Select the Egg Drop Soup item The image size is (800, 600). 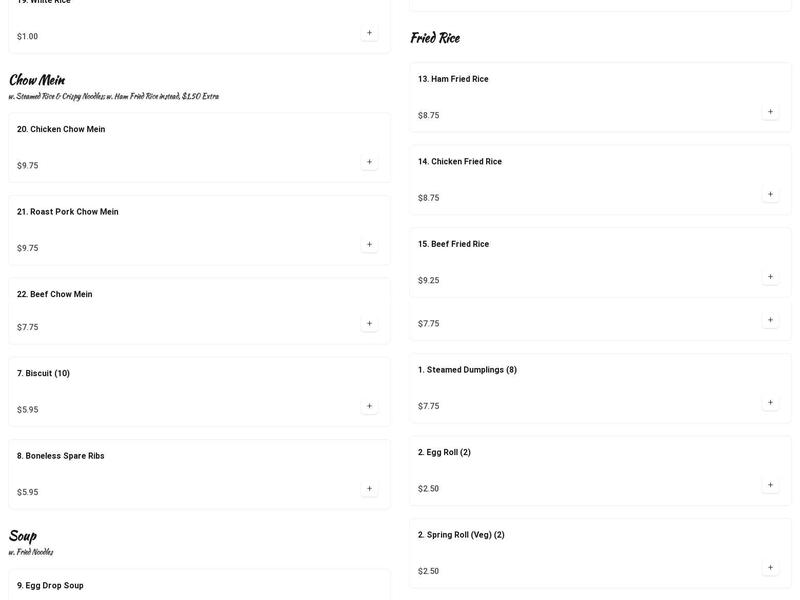tap(50, 585)
